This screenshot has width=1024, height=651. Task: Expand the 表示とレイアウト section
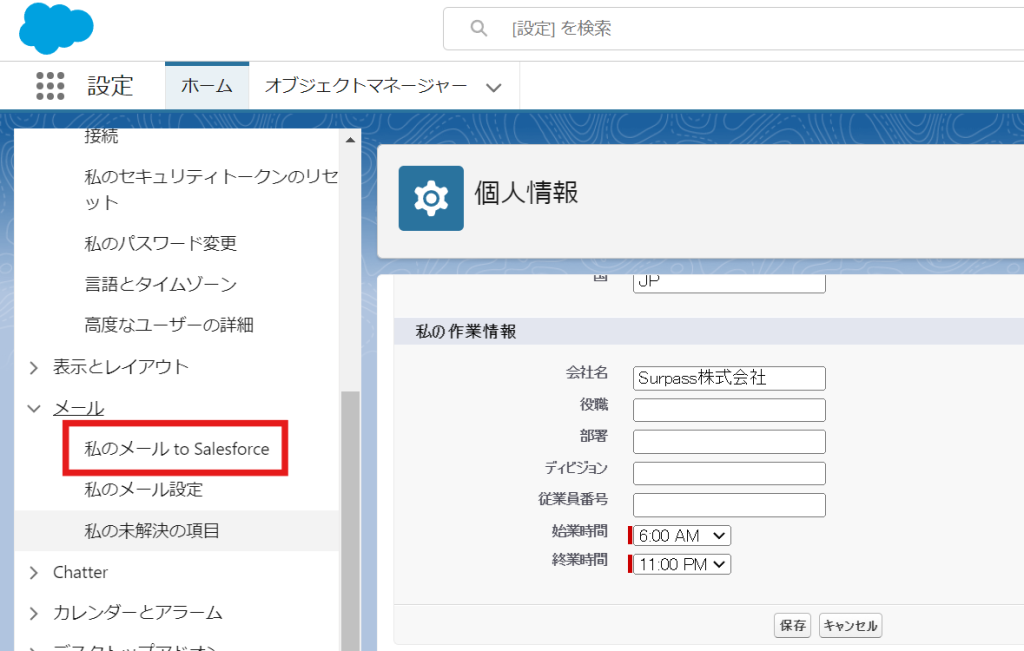coord(33,367)
